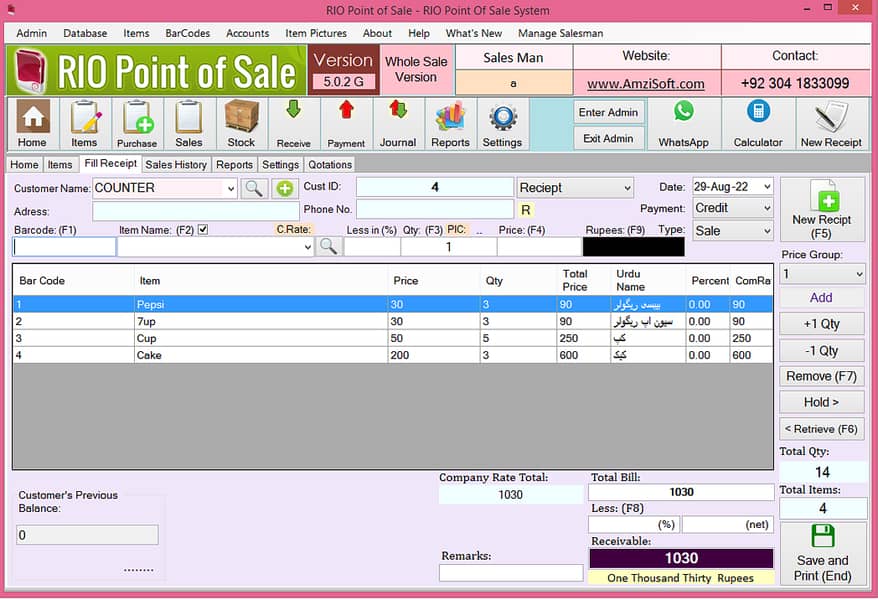This screenshot has width=878, height=600.
Task: Select the 7up row in table
Action: (x=393, y=321)
